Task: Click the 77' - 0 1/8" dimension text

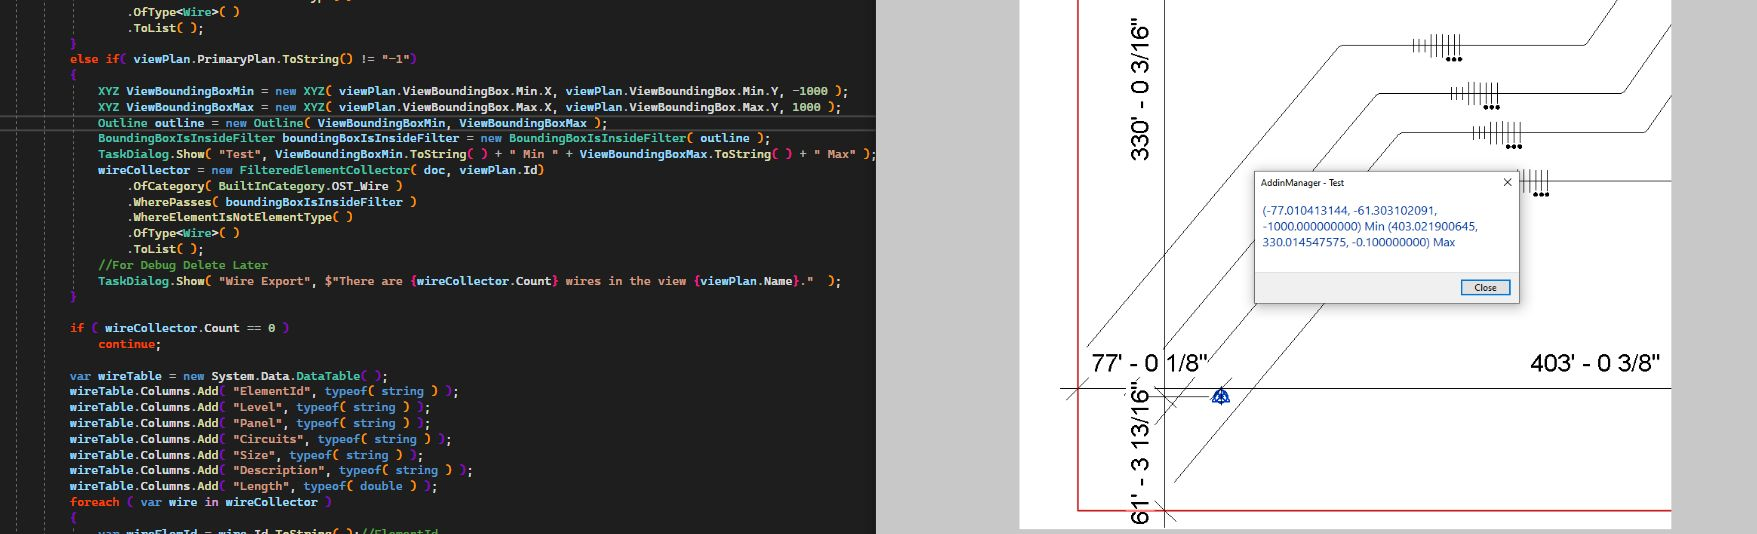Action: coord(1149,363)
